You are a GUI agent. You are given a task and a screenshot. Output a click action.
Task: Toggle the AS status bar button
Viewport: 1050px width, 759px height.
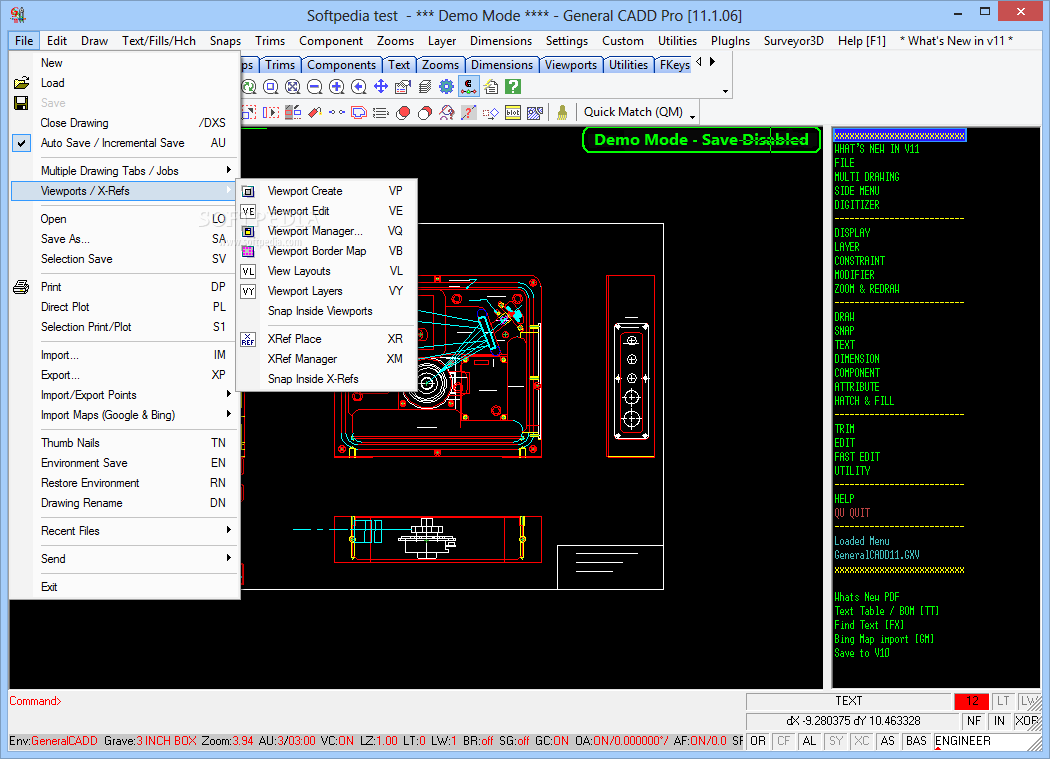[887, 741]
